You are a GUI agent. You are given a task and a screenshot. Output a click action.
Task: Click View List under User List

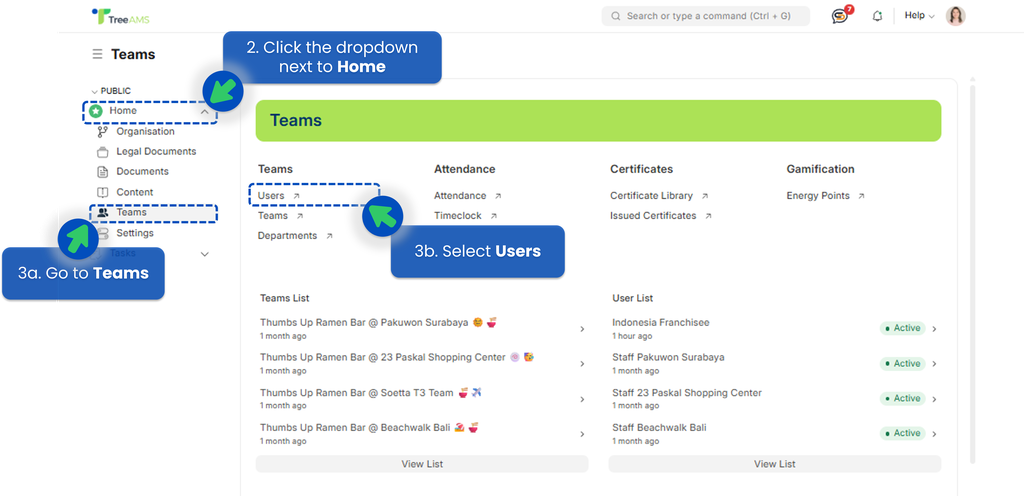pos(774,464)
